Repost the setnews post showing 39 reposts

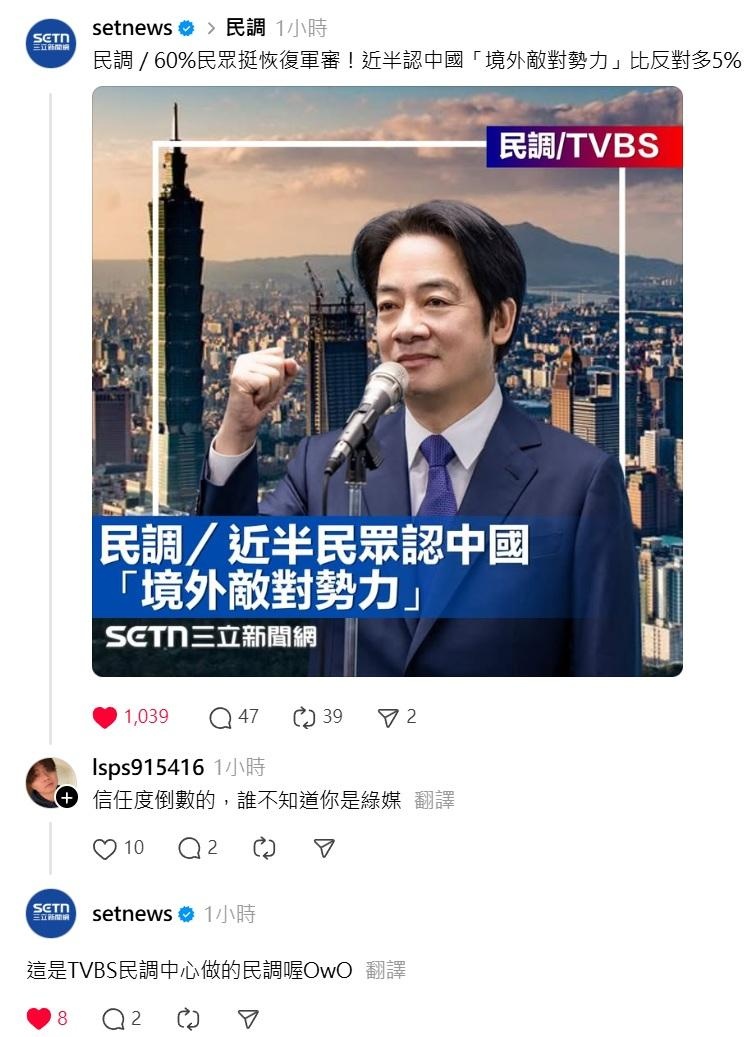(x=304, y=718)
